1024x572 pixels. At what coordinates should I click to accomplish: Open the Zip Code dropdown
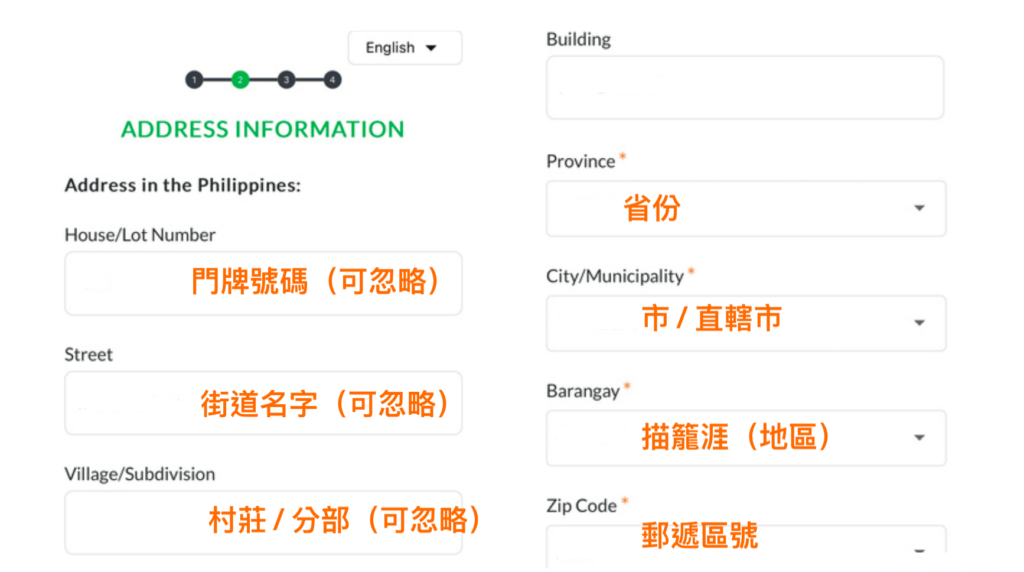pyautogui.click(x=746, y=546)
